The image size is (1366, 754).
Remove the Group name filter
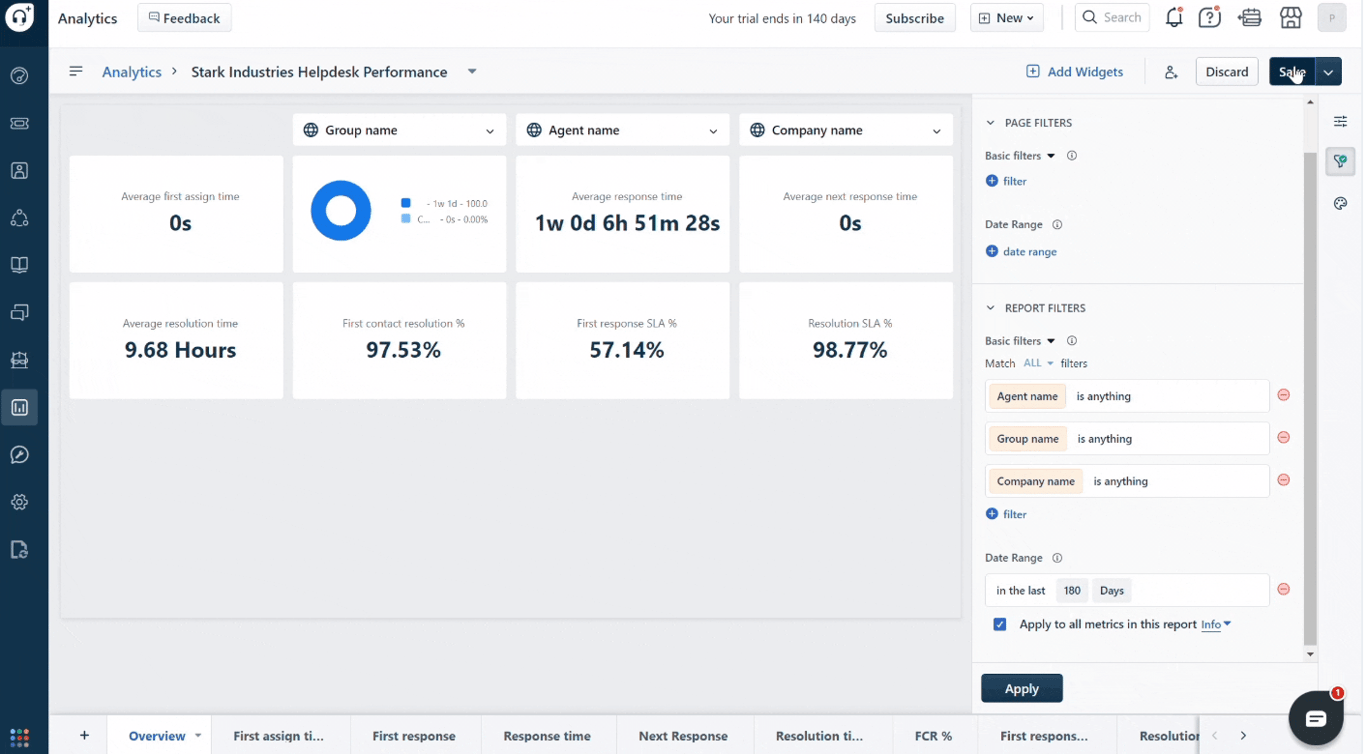coord(1284,437)
